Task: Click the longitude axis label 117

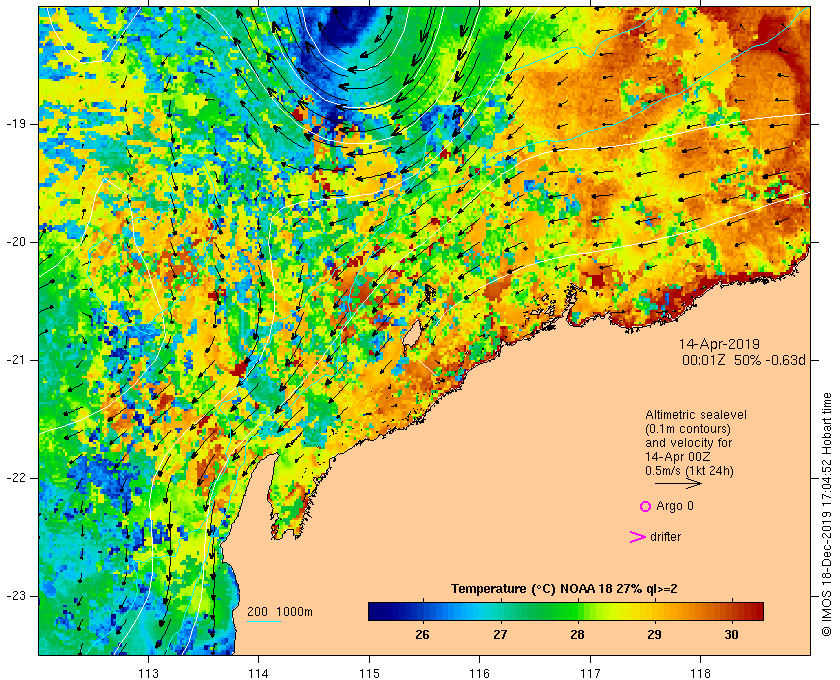Action: tap(590, 673)
